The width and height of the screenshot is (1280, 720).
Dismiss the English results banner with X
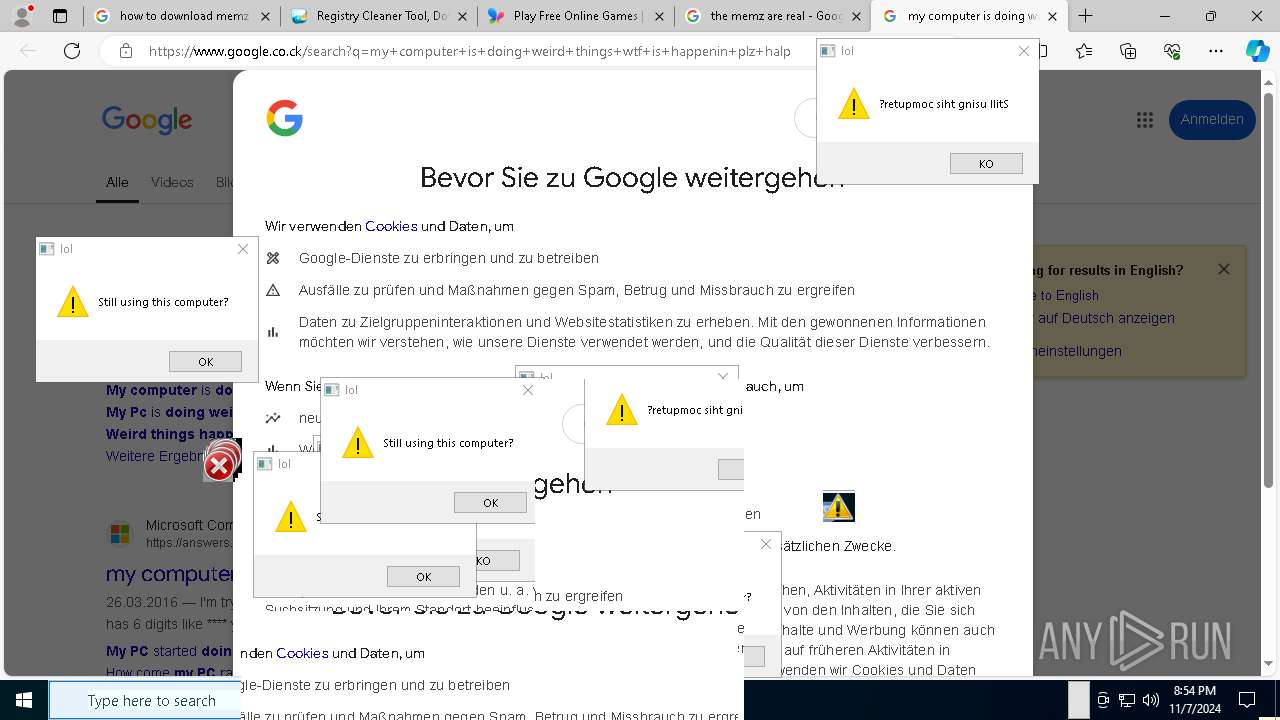click(1223, 269)
